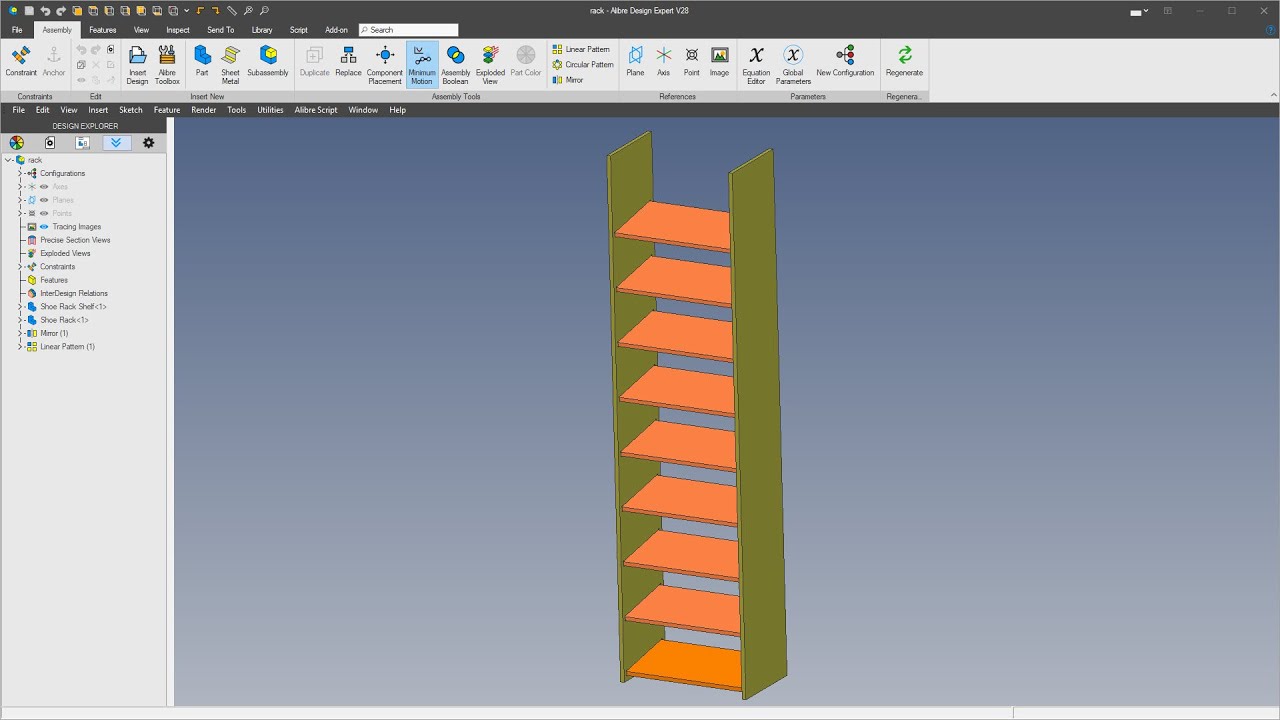Insert a reference Image
The height and width of the screenshot is (720, 1280).
(719, 61)
